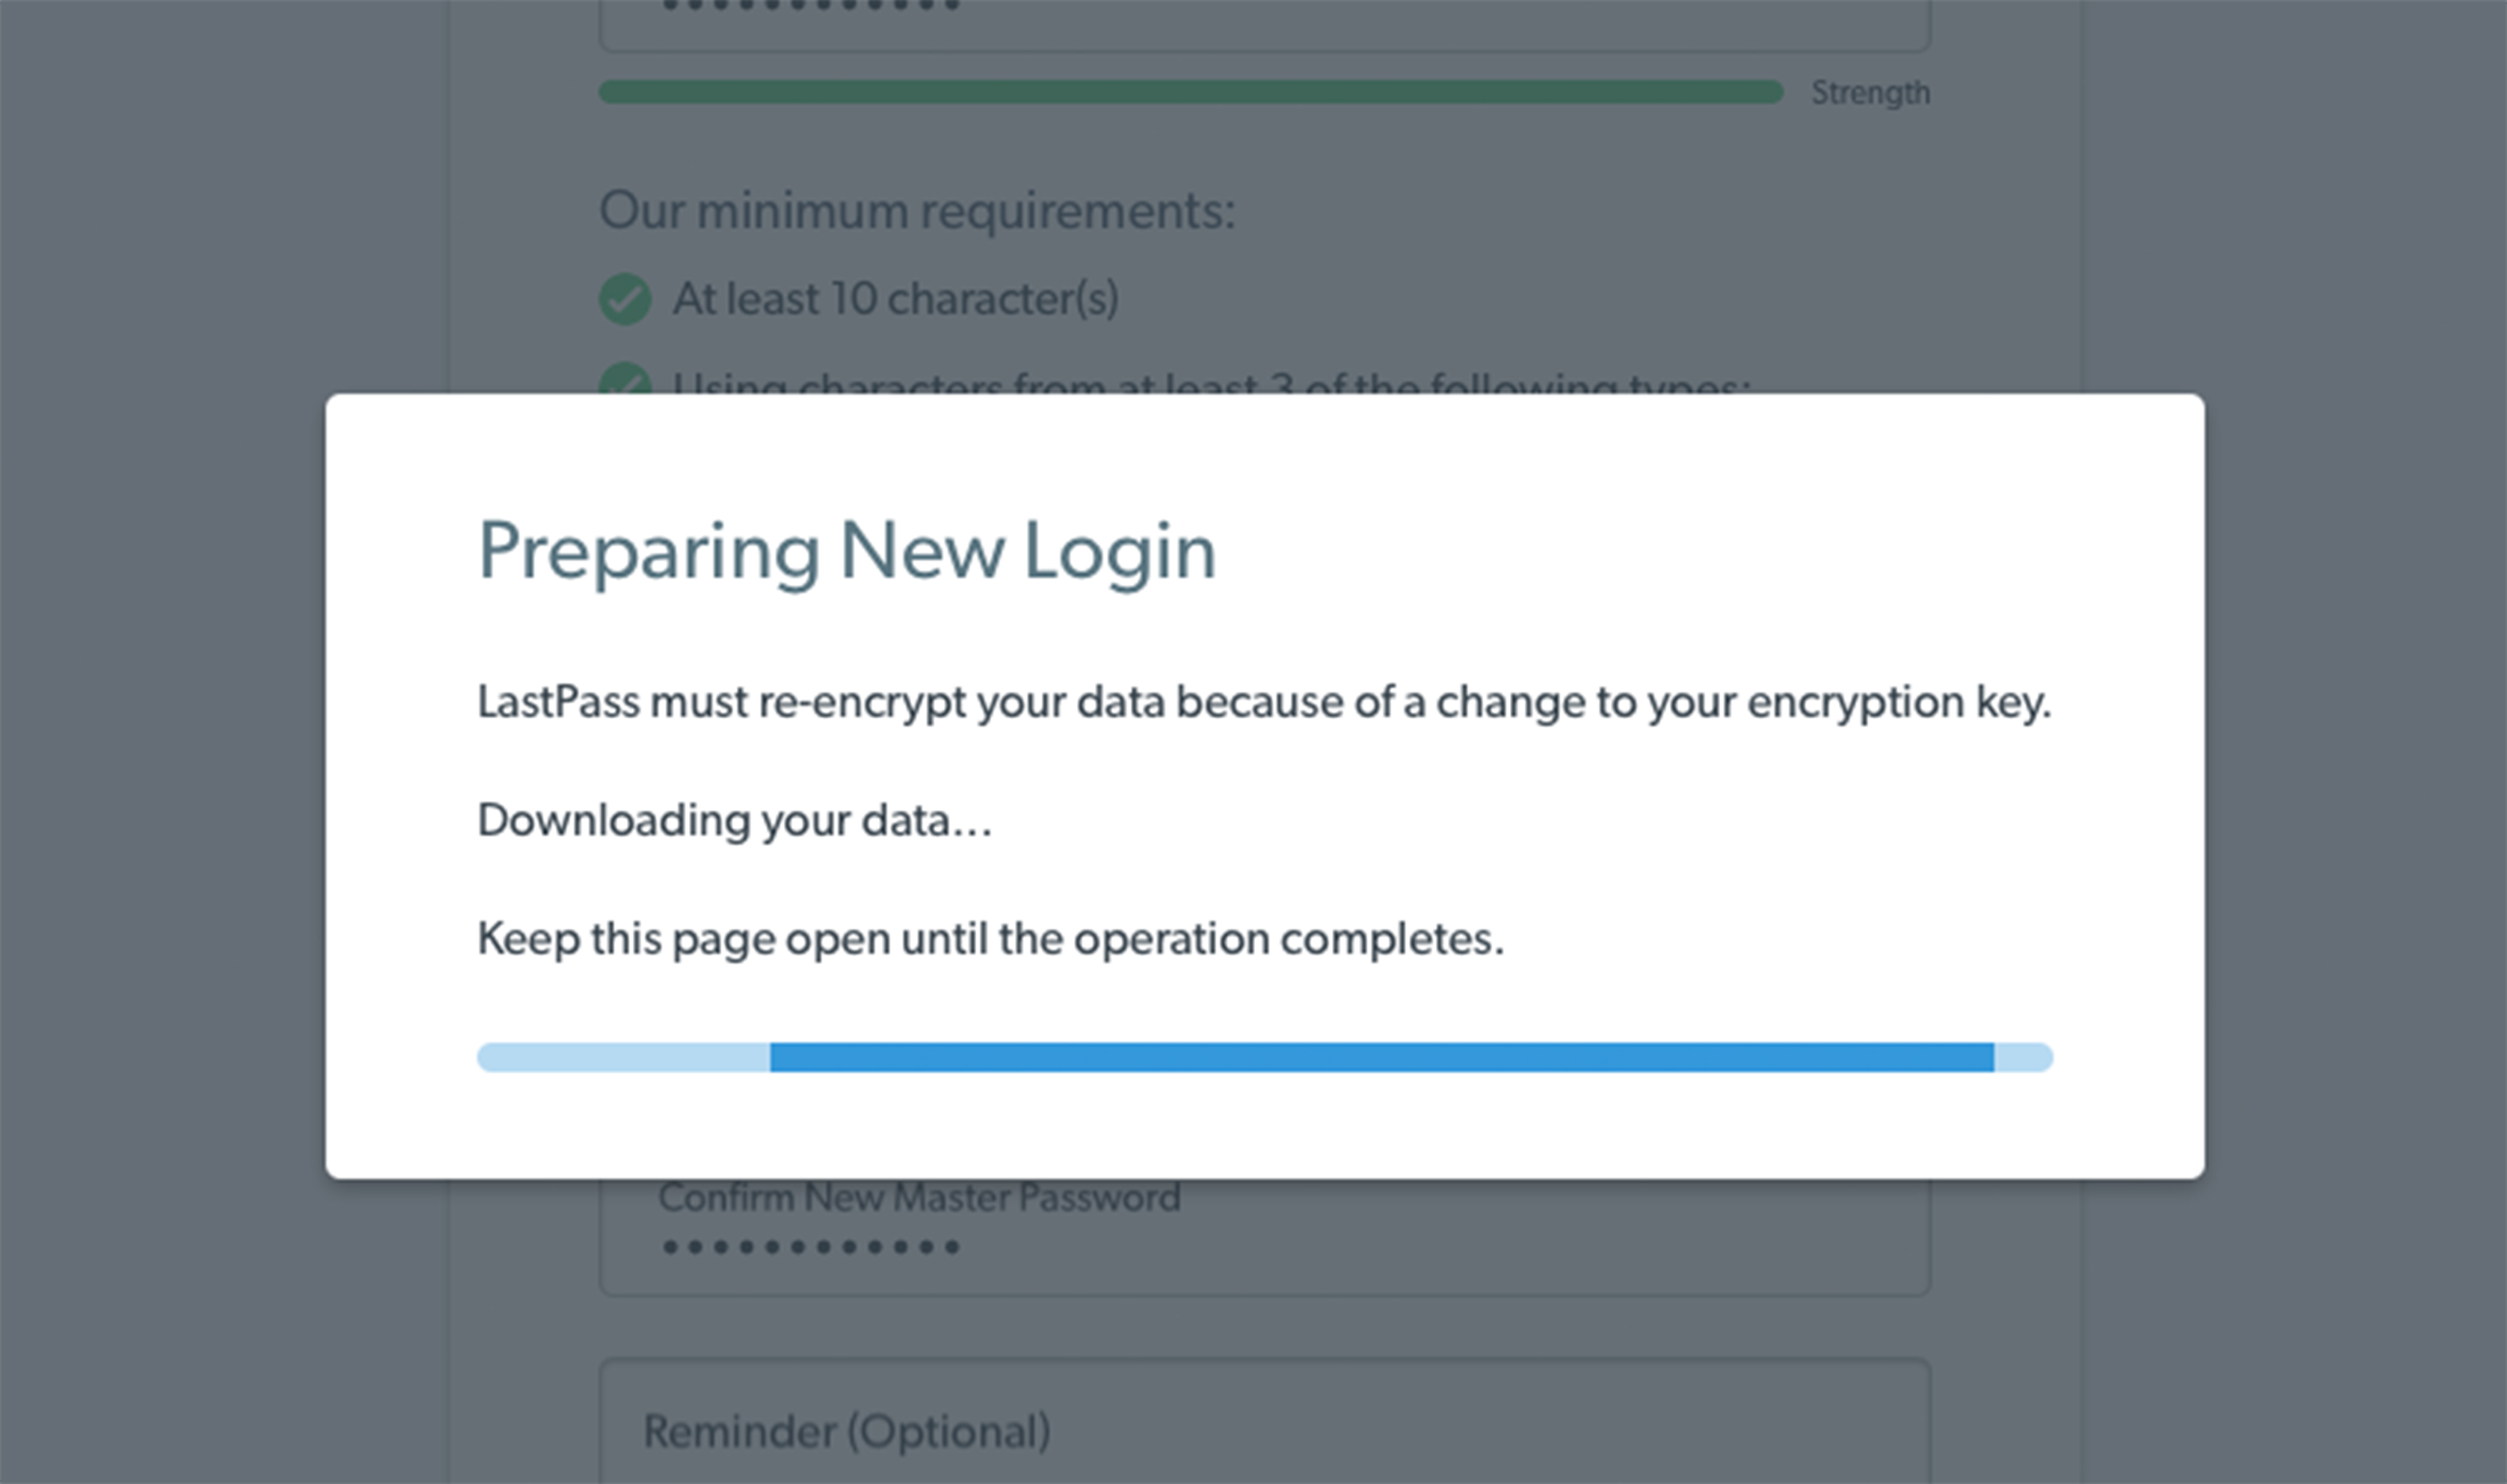2507x1484 pixels.
Task: Click the 'Preparing New Login' dialog title
Action: coord(847,552)
